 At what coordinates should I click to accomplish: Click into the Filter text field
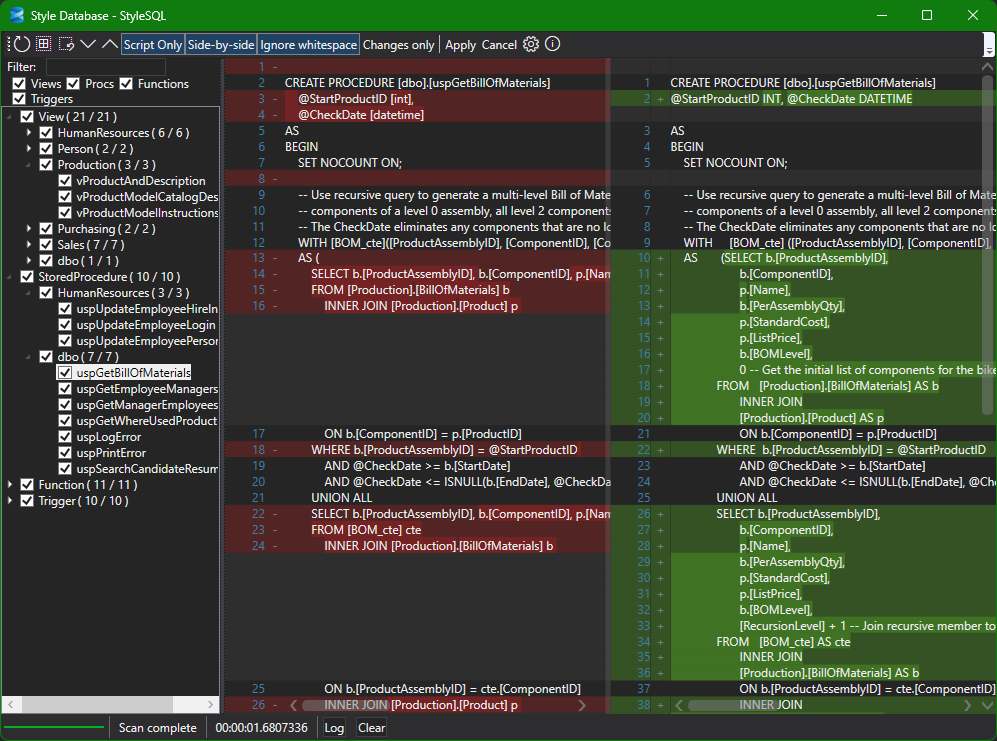(92, 66)
